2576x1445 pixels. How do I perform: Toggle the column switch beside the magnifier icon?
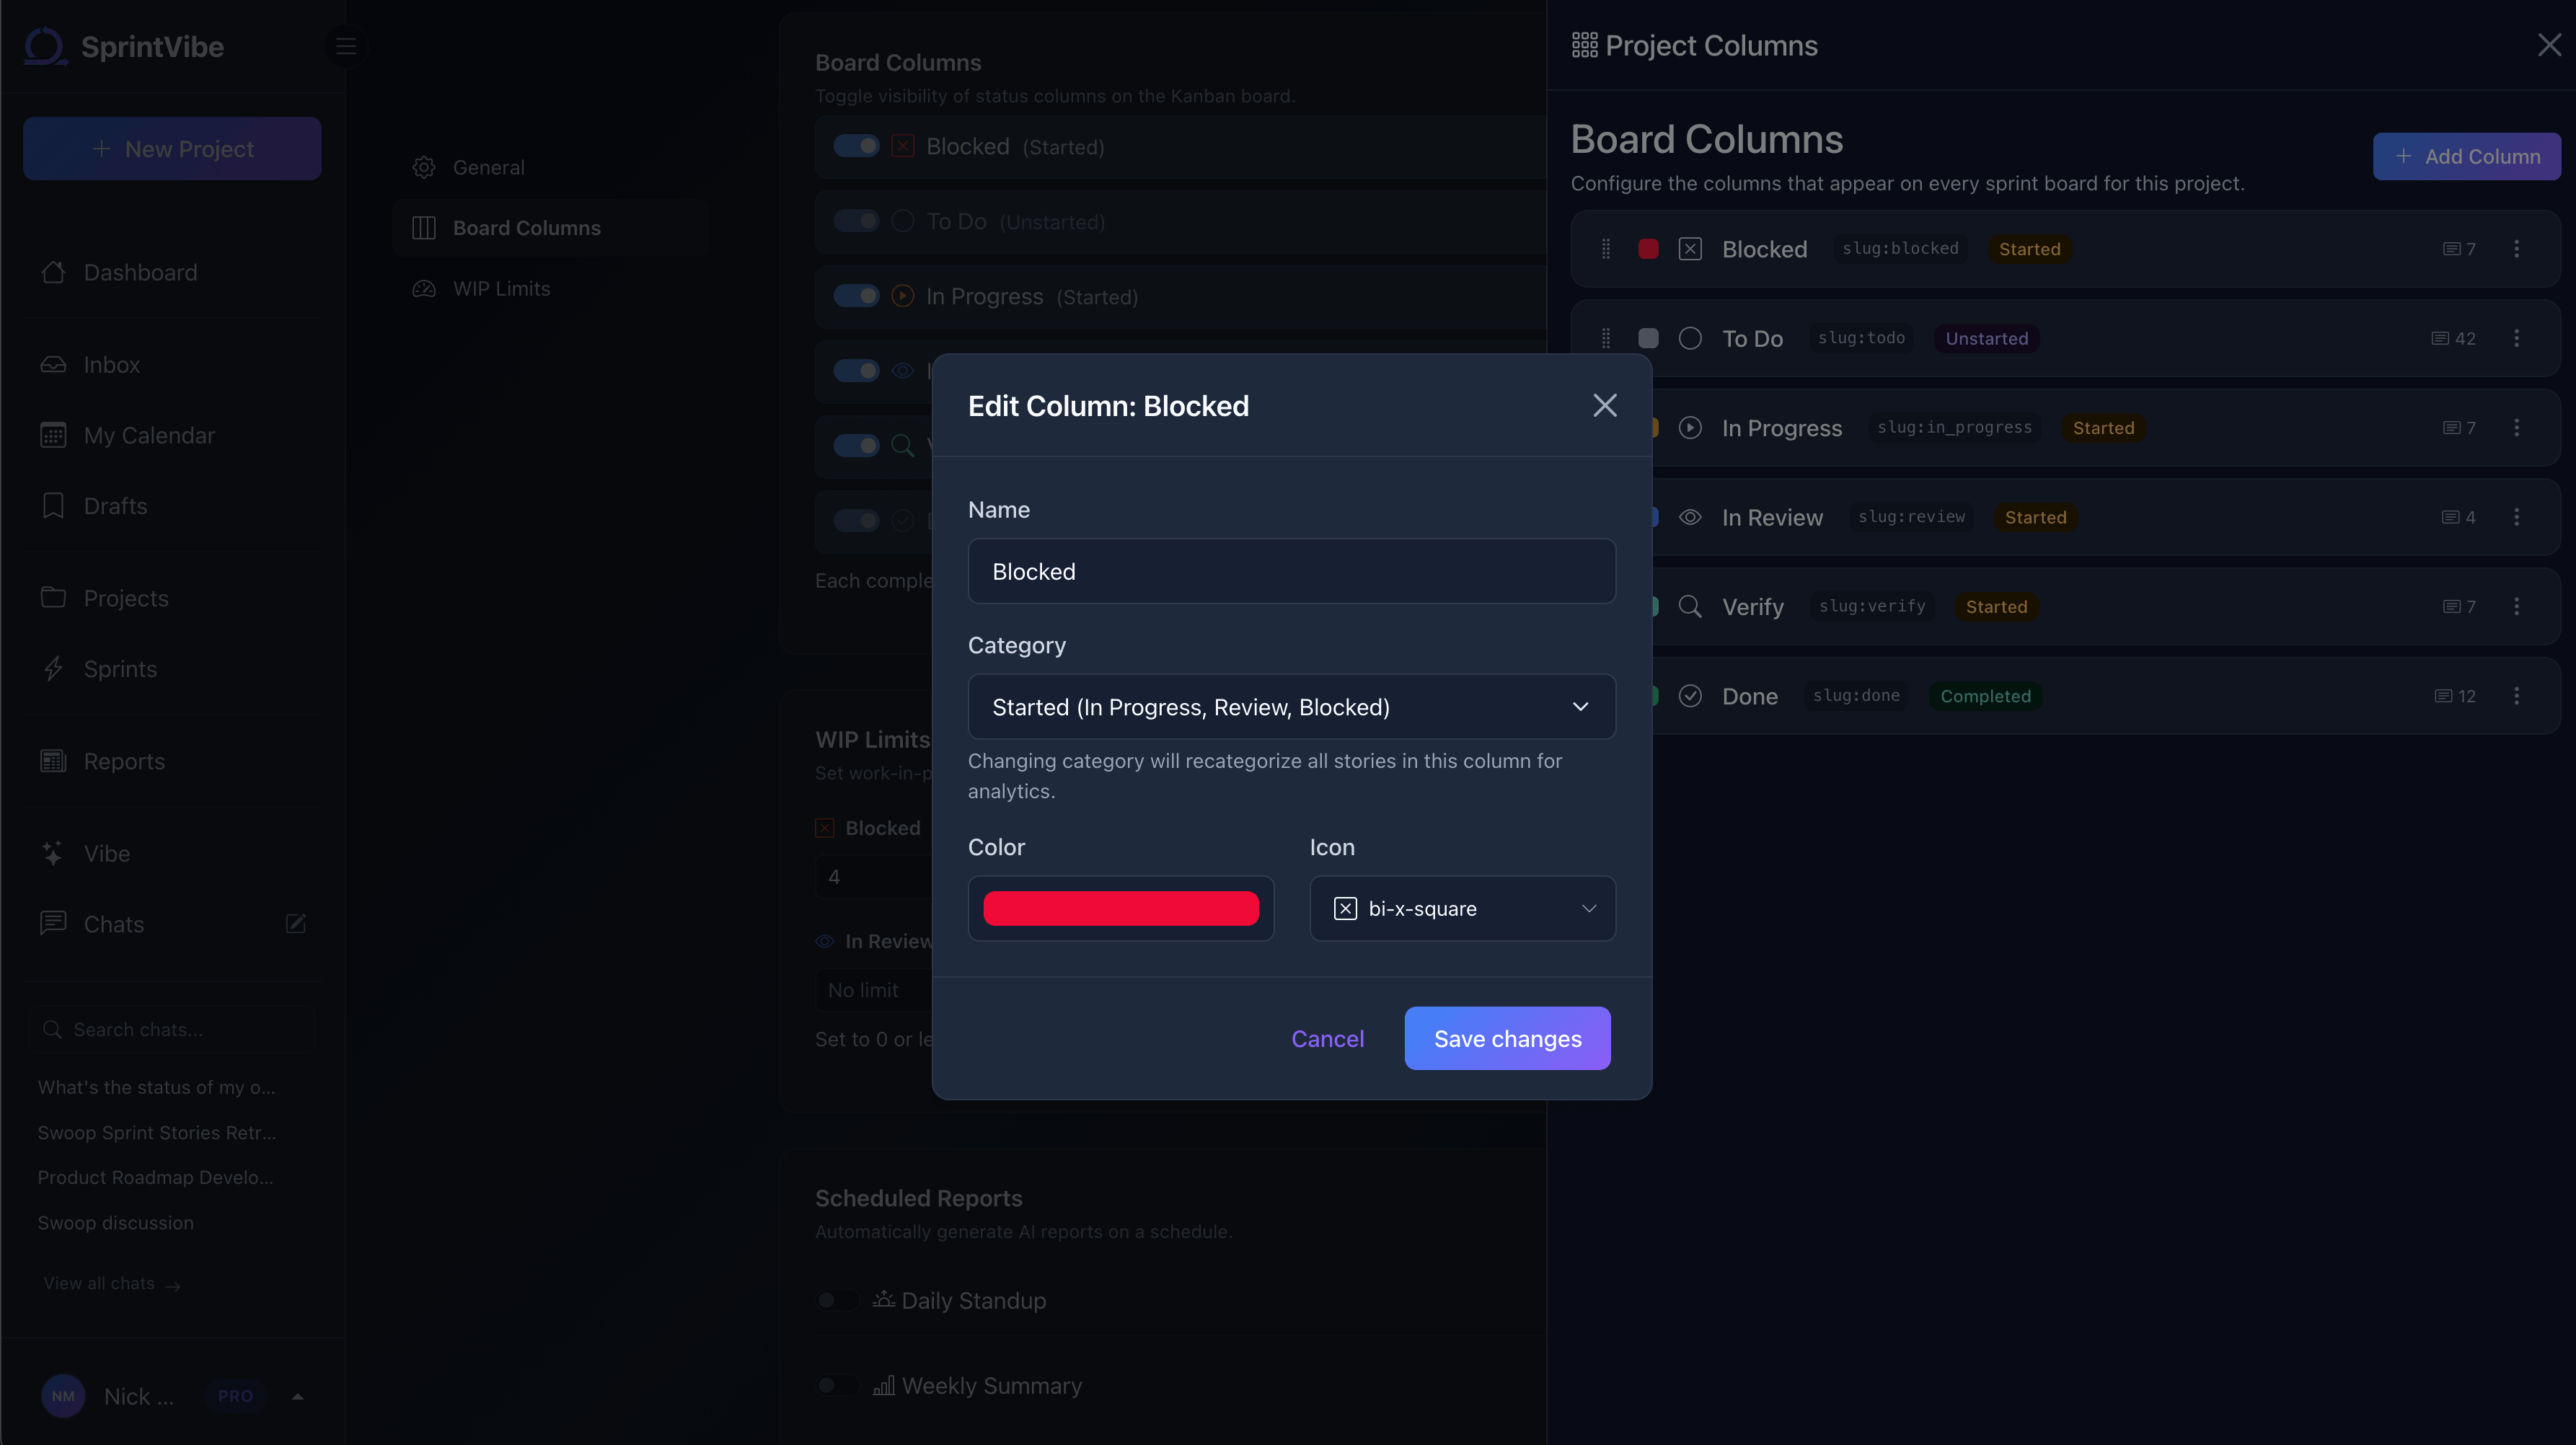tap(857, 445)
